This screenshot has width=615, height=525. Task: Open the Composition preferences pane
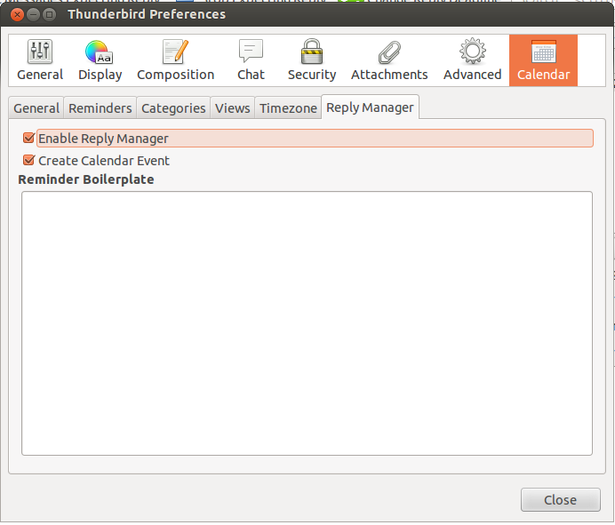click(x=175, y=60)
